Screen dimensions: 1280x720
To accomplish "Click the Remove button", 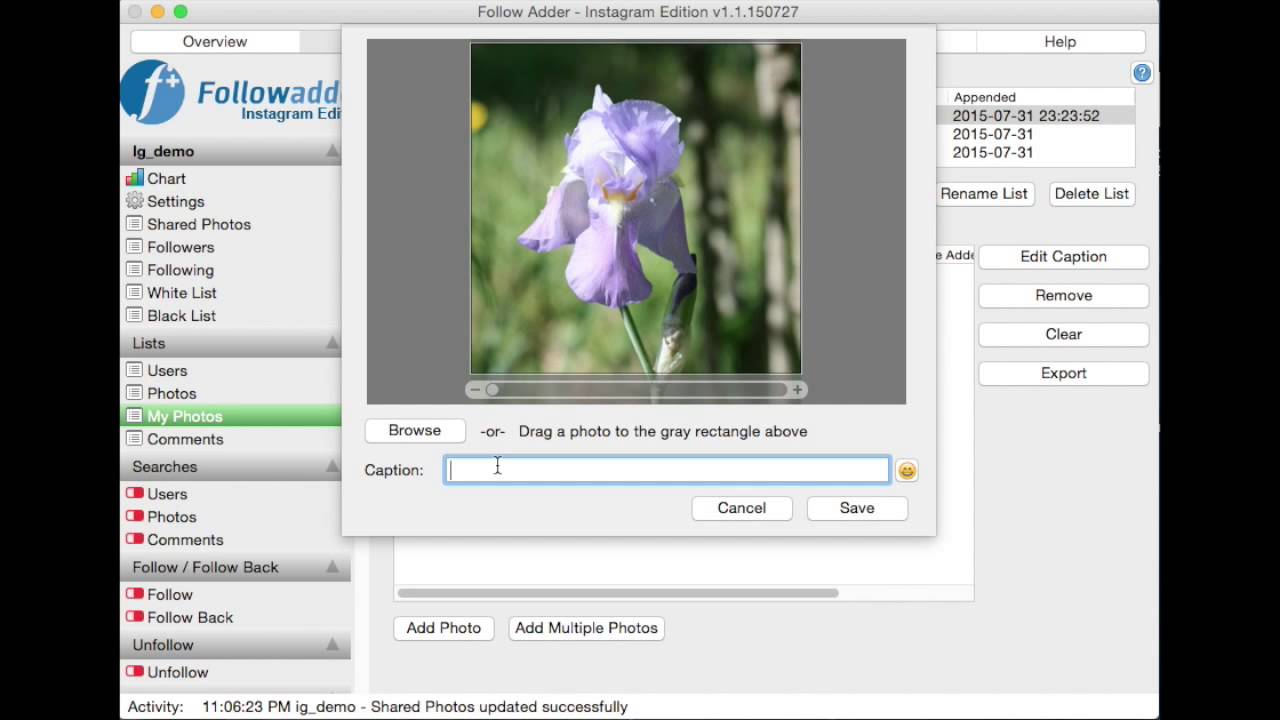I will 1064,296.
